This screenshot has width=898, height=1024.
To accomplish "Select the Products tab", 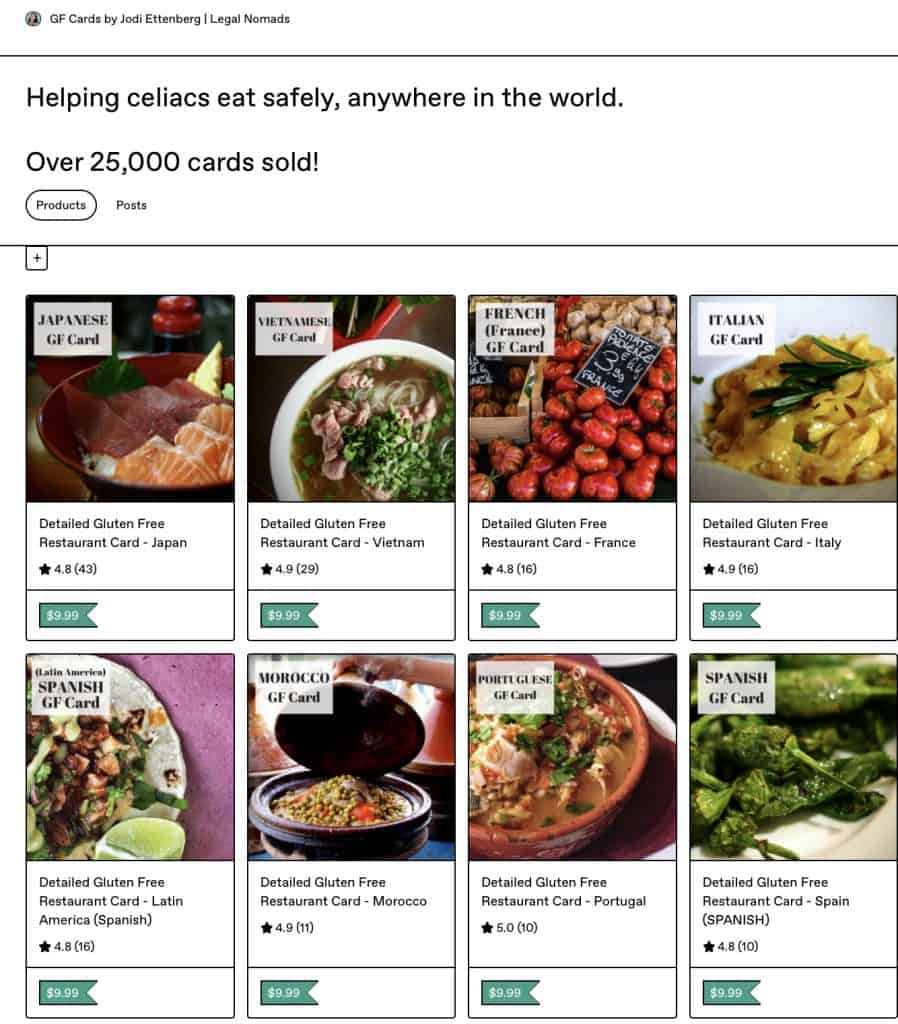I will click(x=60, y=205).
